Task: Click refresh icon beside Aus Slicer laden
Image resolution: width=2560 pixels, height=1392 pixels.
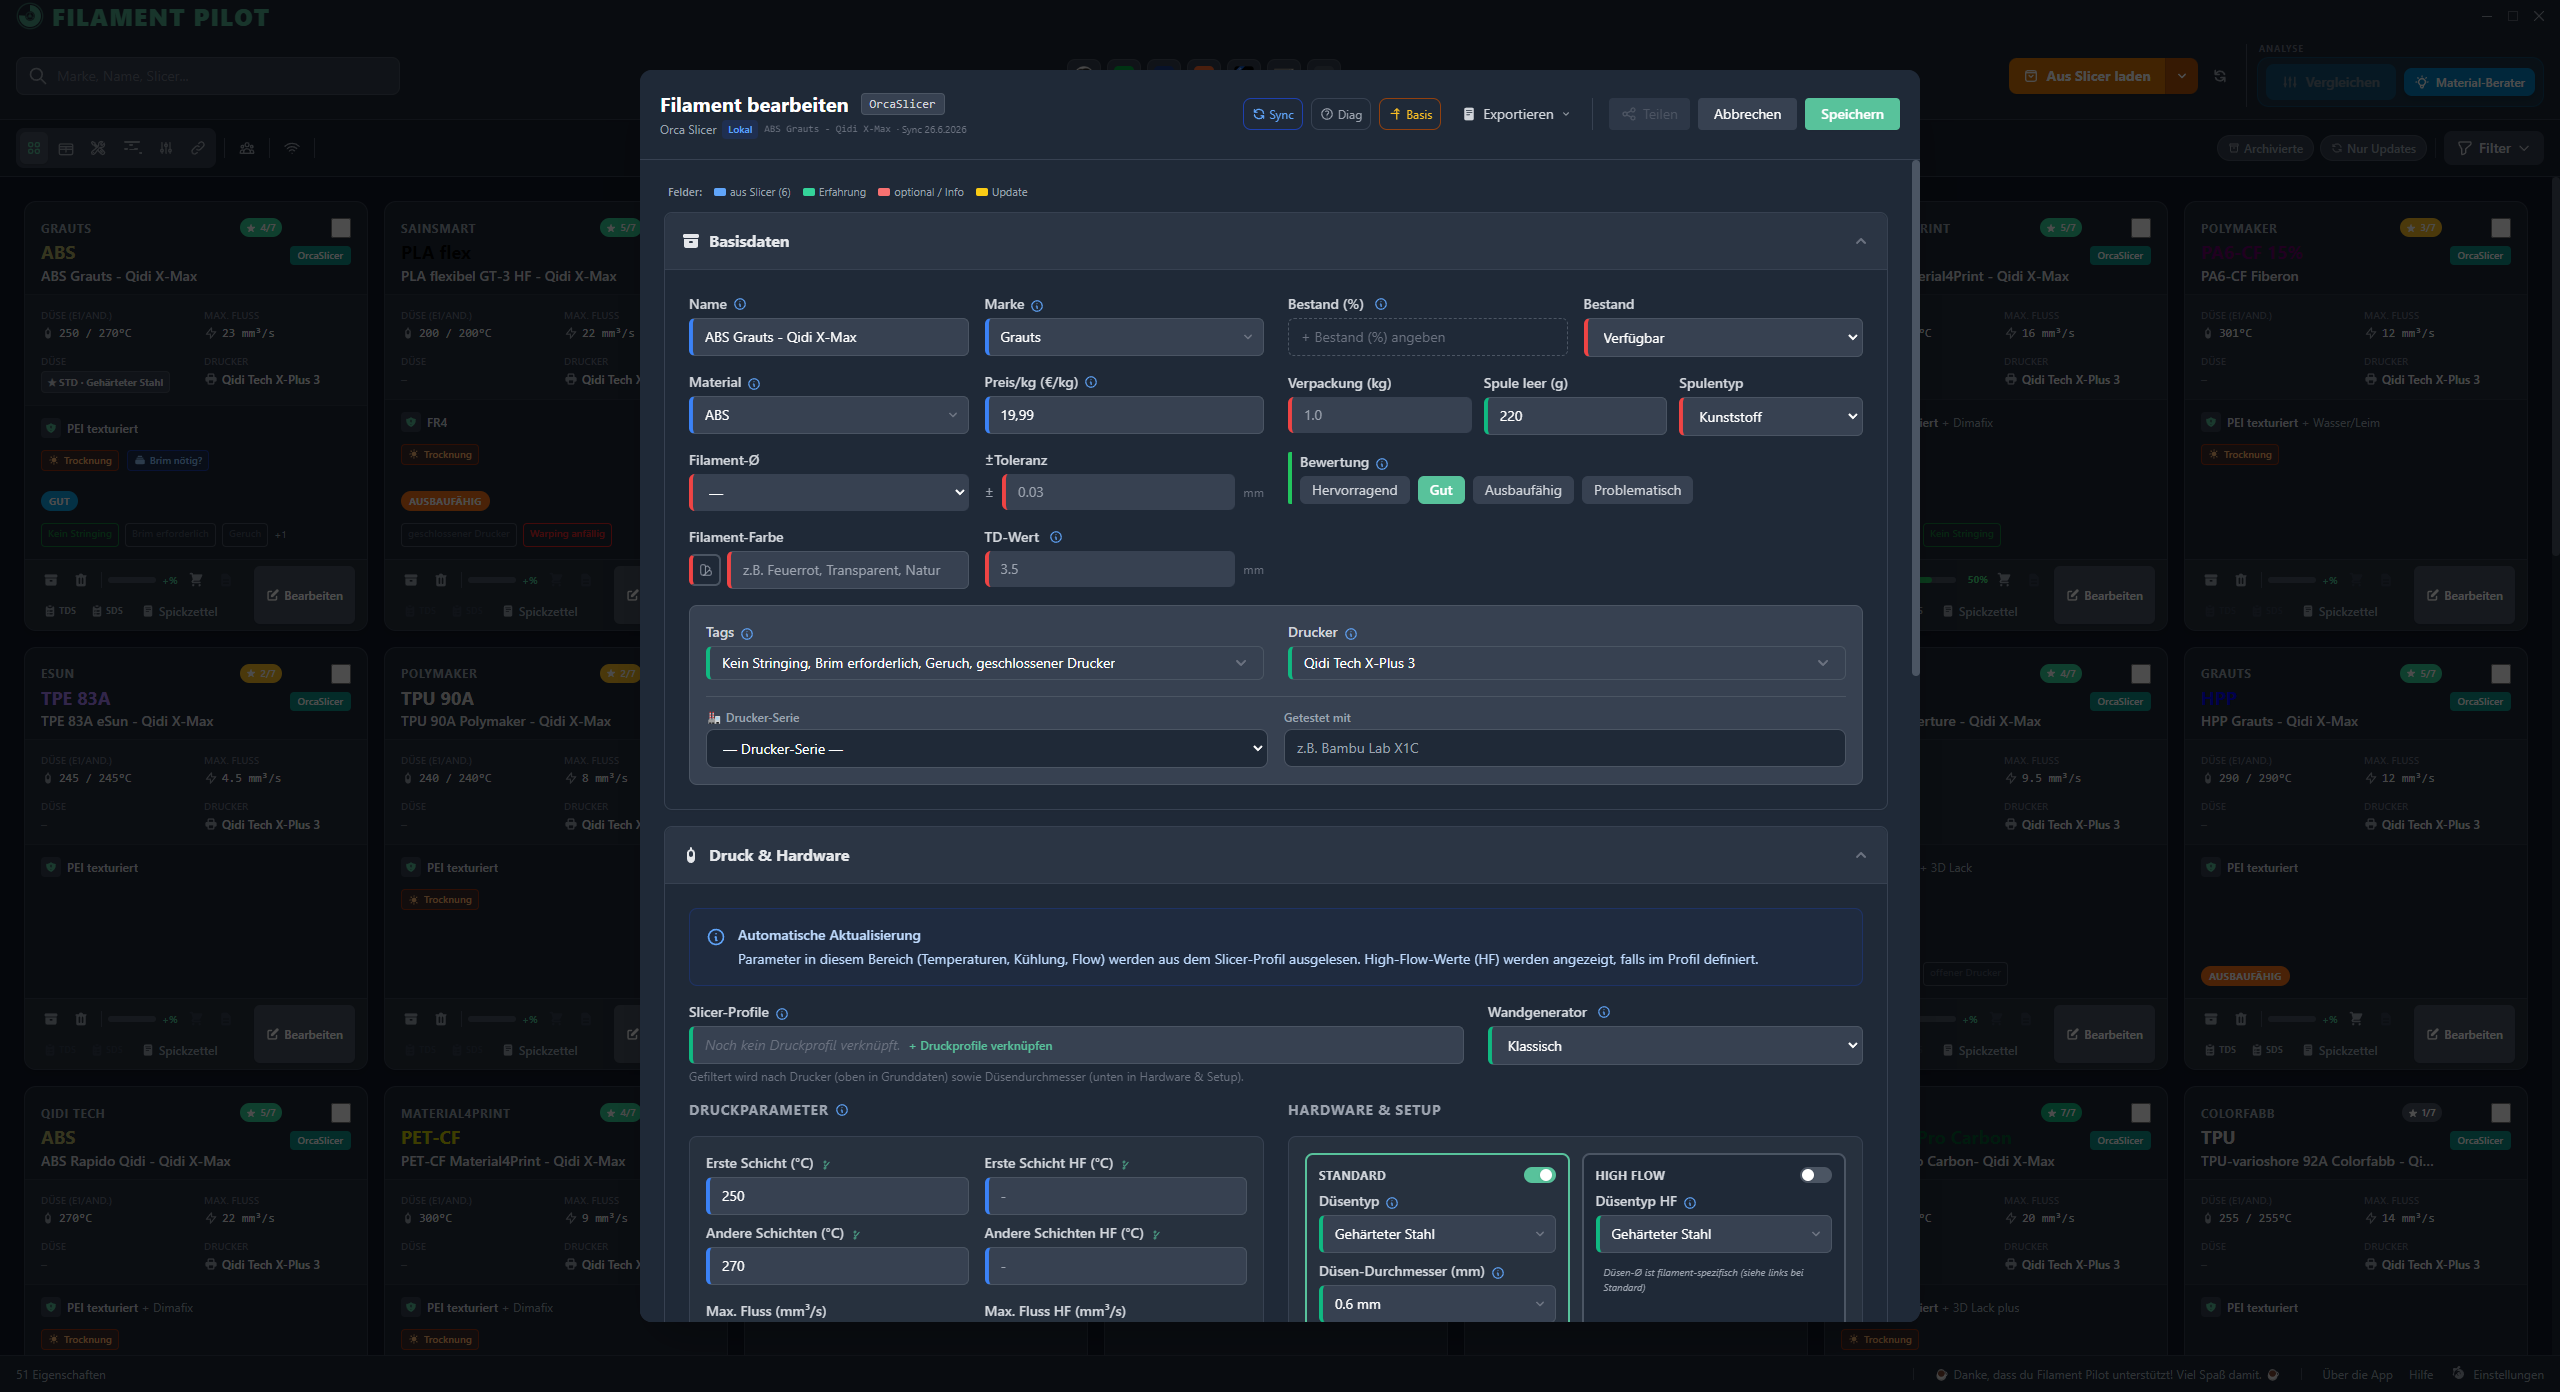Action: click(2220, 76)
